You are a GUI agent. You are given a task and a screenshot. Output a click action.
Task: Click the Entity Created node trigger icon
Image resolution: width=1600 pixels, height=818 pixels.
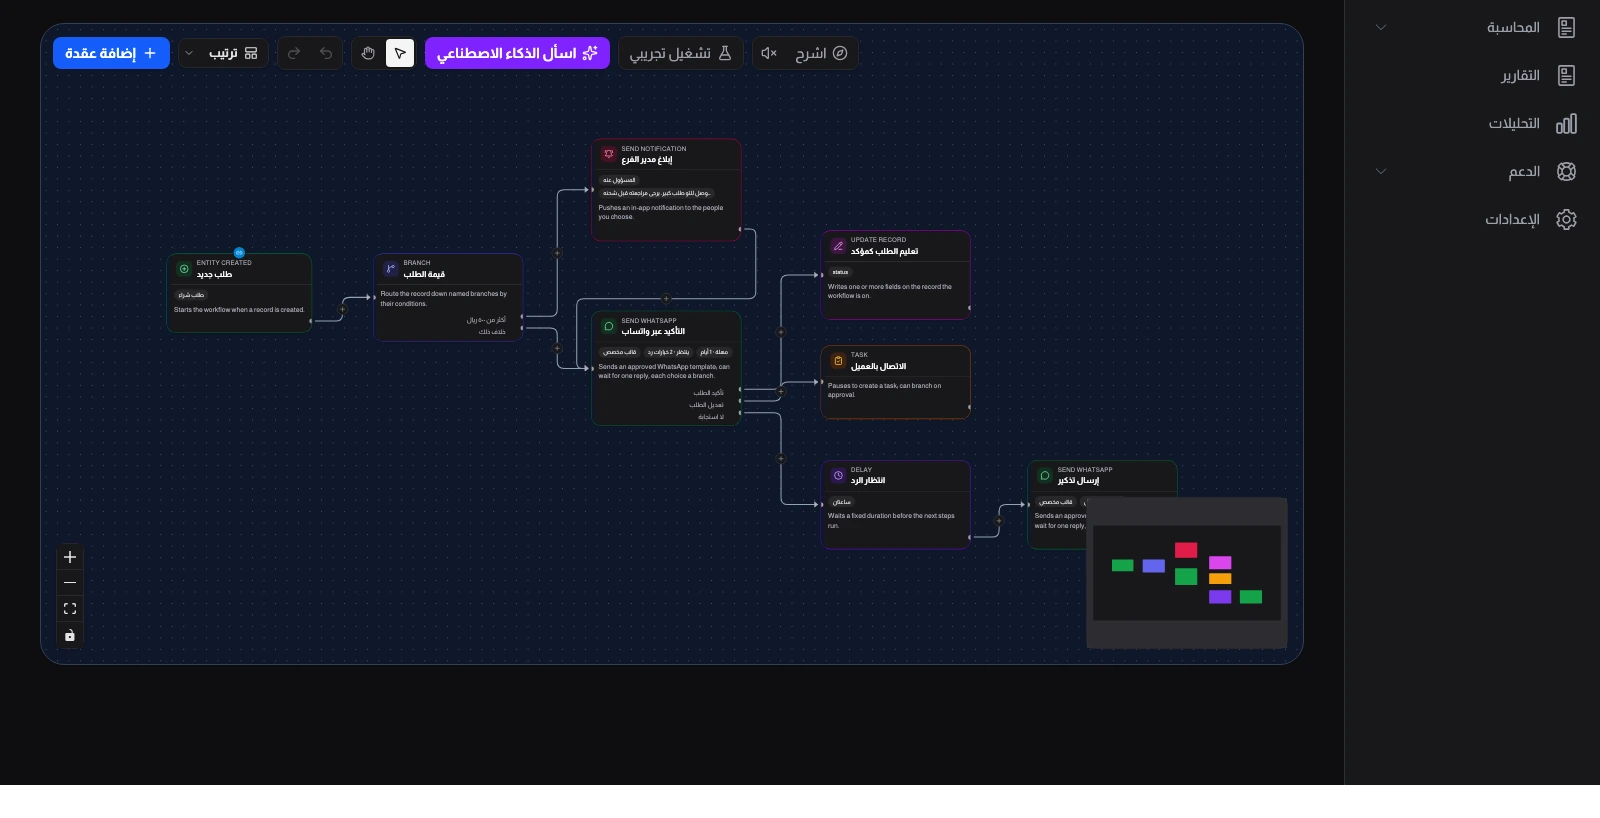point(184,269)
